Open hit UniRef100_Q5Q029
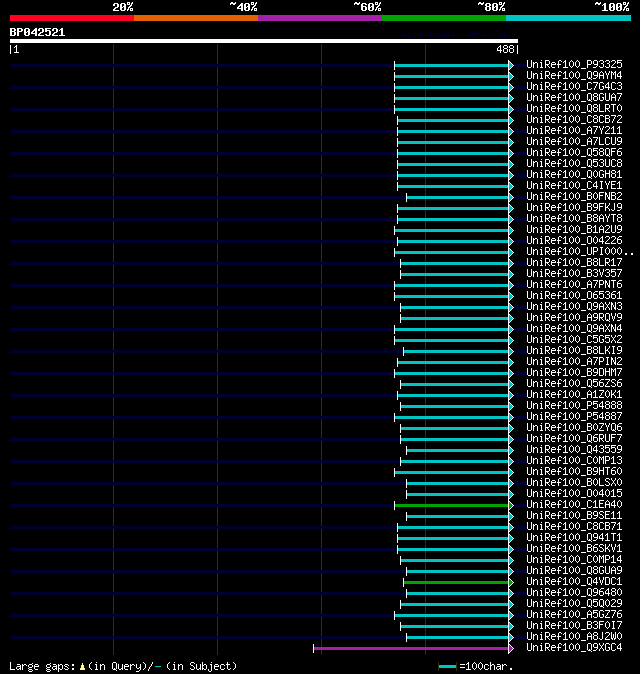Image resolution: width=640 pixels, height=674 pixels. tap(574, 604)
